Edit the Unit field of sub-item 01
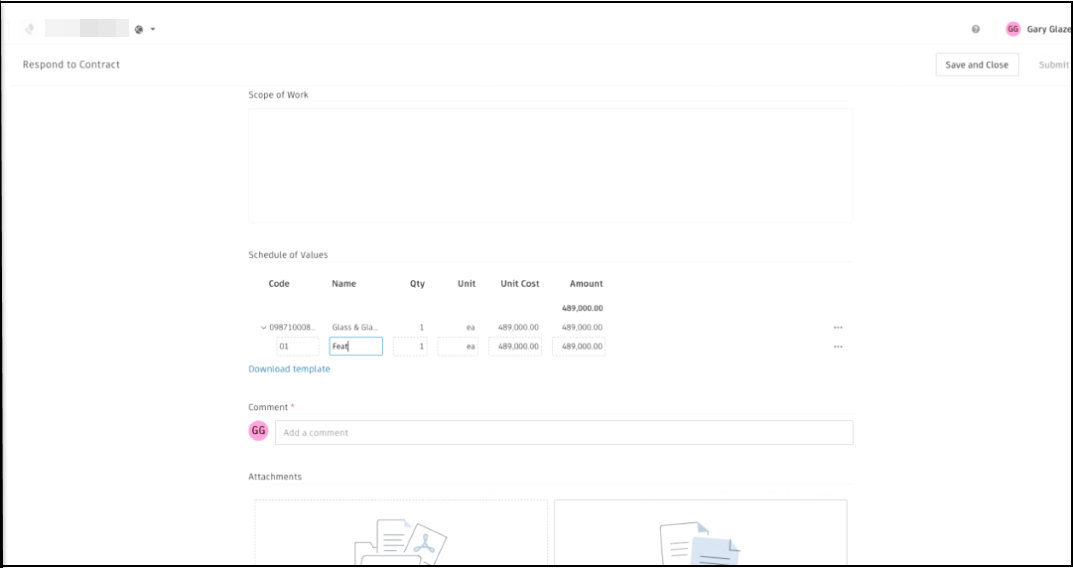This screenshot has width=1073, height=568. point(458,346)
